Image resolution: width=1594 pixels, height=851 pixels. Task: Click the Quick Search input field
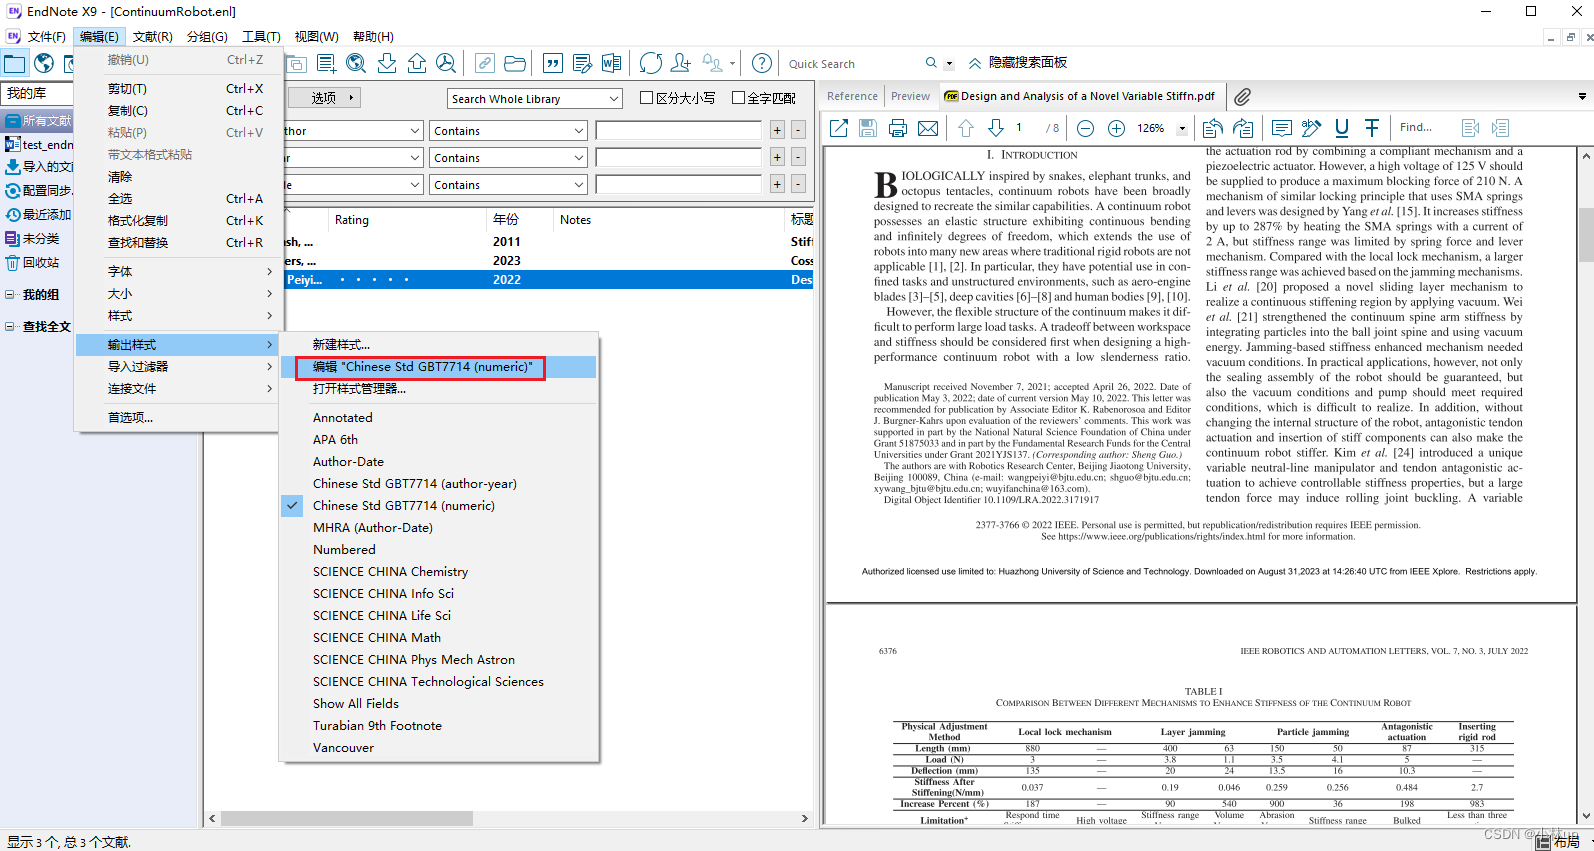pos(852,64)
